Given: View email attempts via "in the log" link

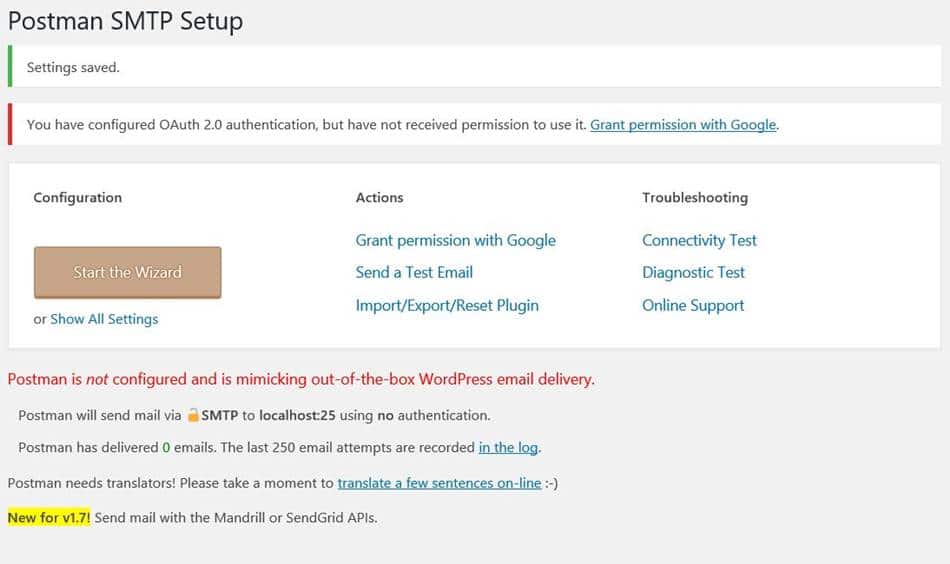Looking at the screenshot, I should (x=509, y=447).
